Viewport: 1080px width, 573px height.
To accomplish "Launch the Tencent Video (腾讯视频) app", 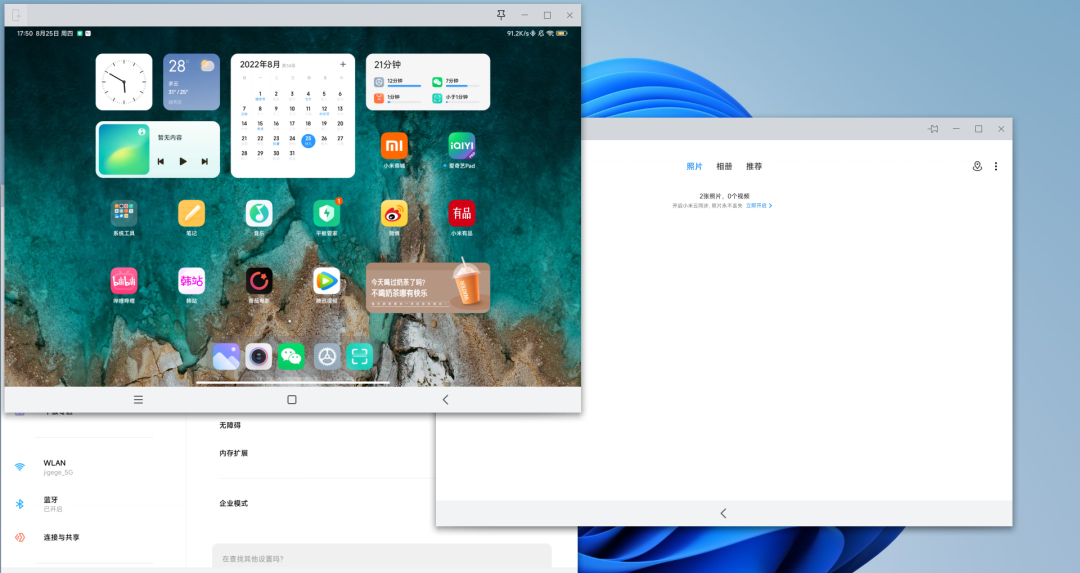I will click(326, 281).
